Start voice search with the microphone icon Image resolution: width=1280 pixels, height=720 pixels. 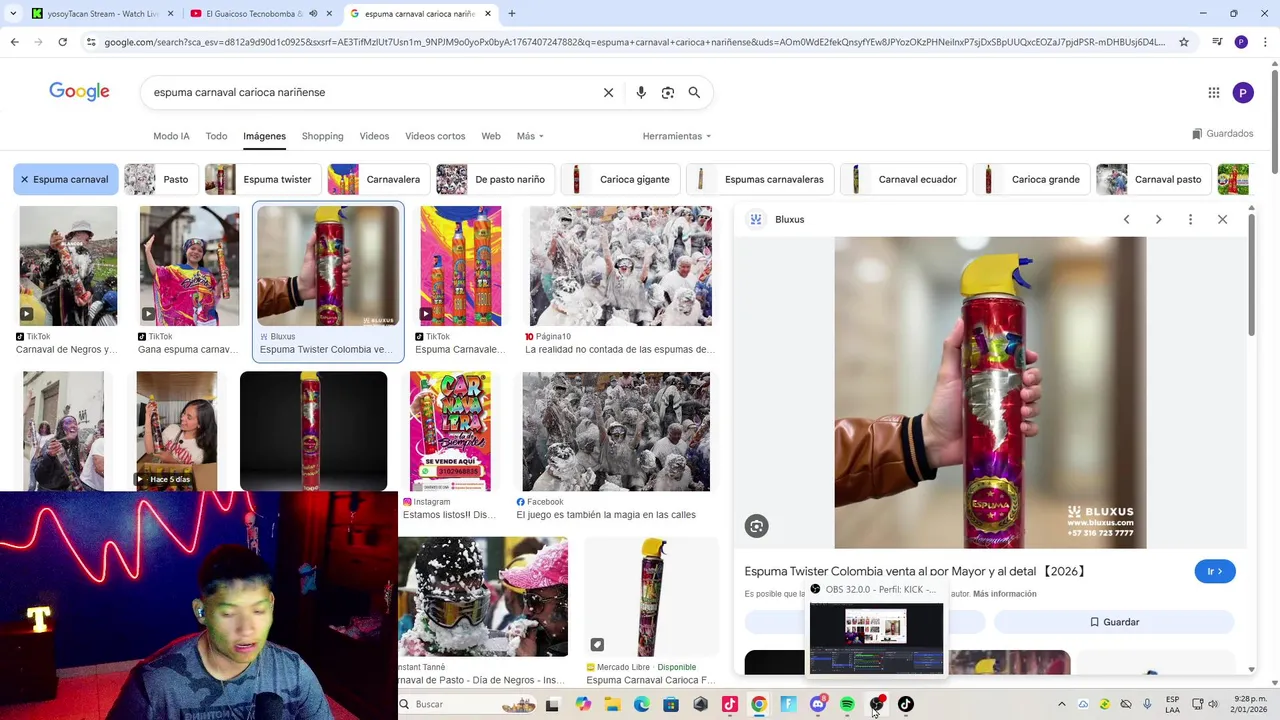[641, 92]
